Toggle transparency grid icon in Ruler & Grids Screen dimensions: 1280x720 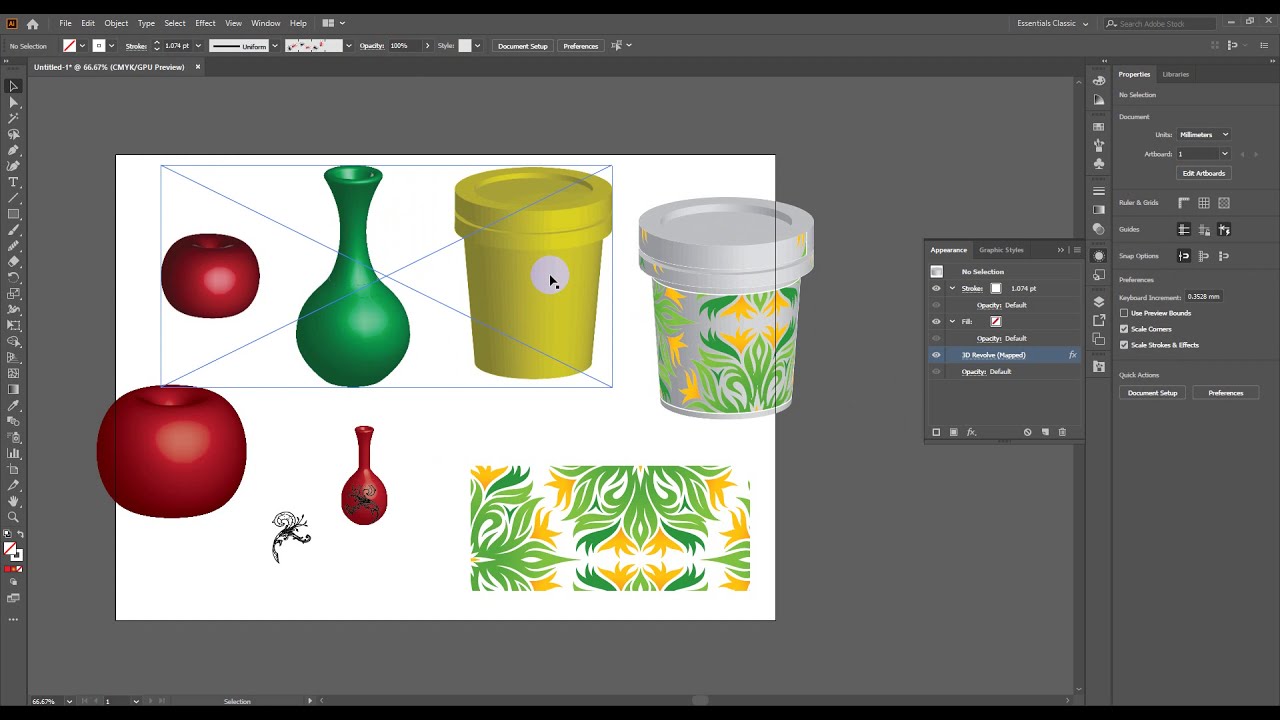point(1224,203)
